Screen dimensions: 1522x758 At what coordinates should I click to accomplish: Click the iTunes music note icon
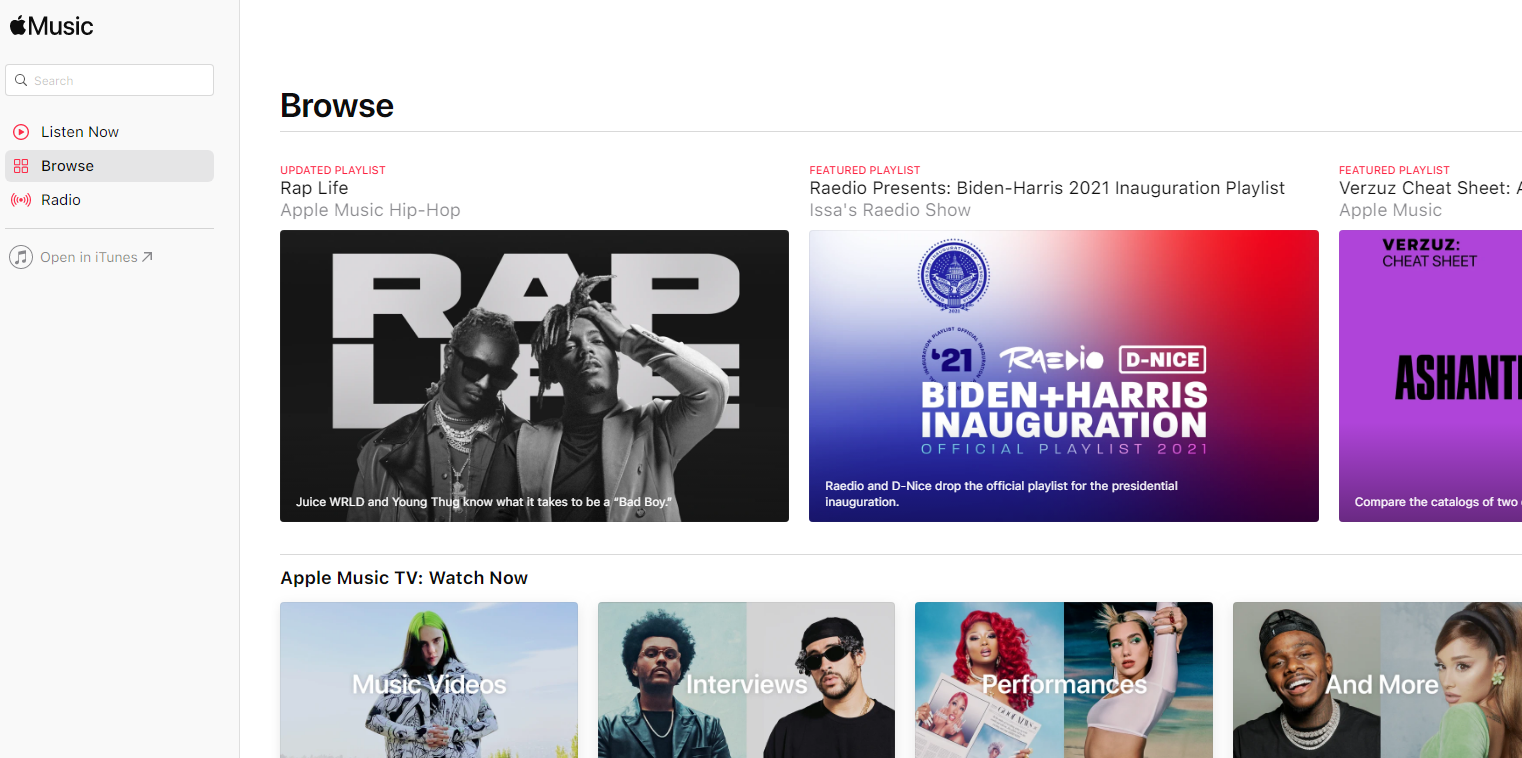(x=21, y=257)
